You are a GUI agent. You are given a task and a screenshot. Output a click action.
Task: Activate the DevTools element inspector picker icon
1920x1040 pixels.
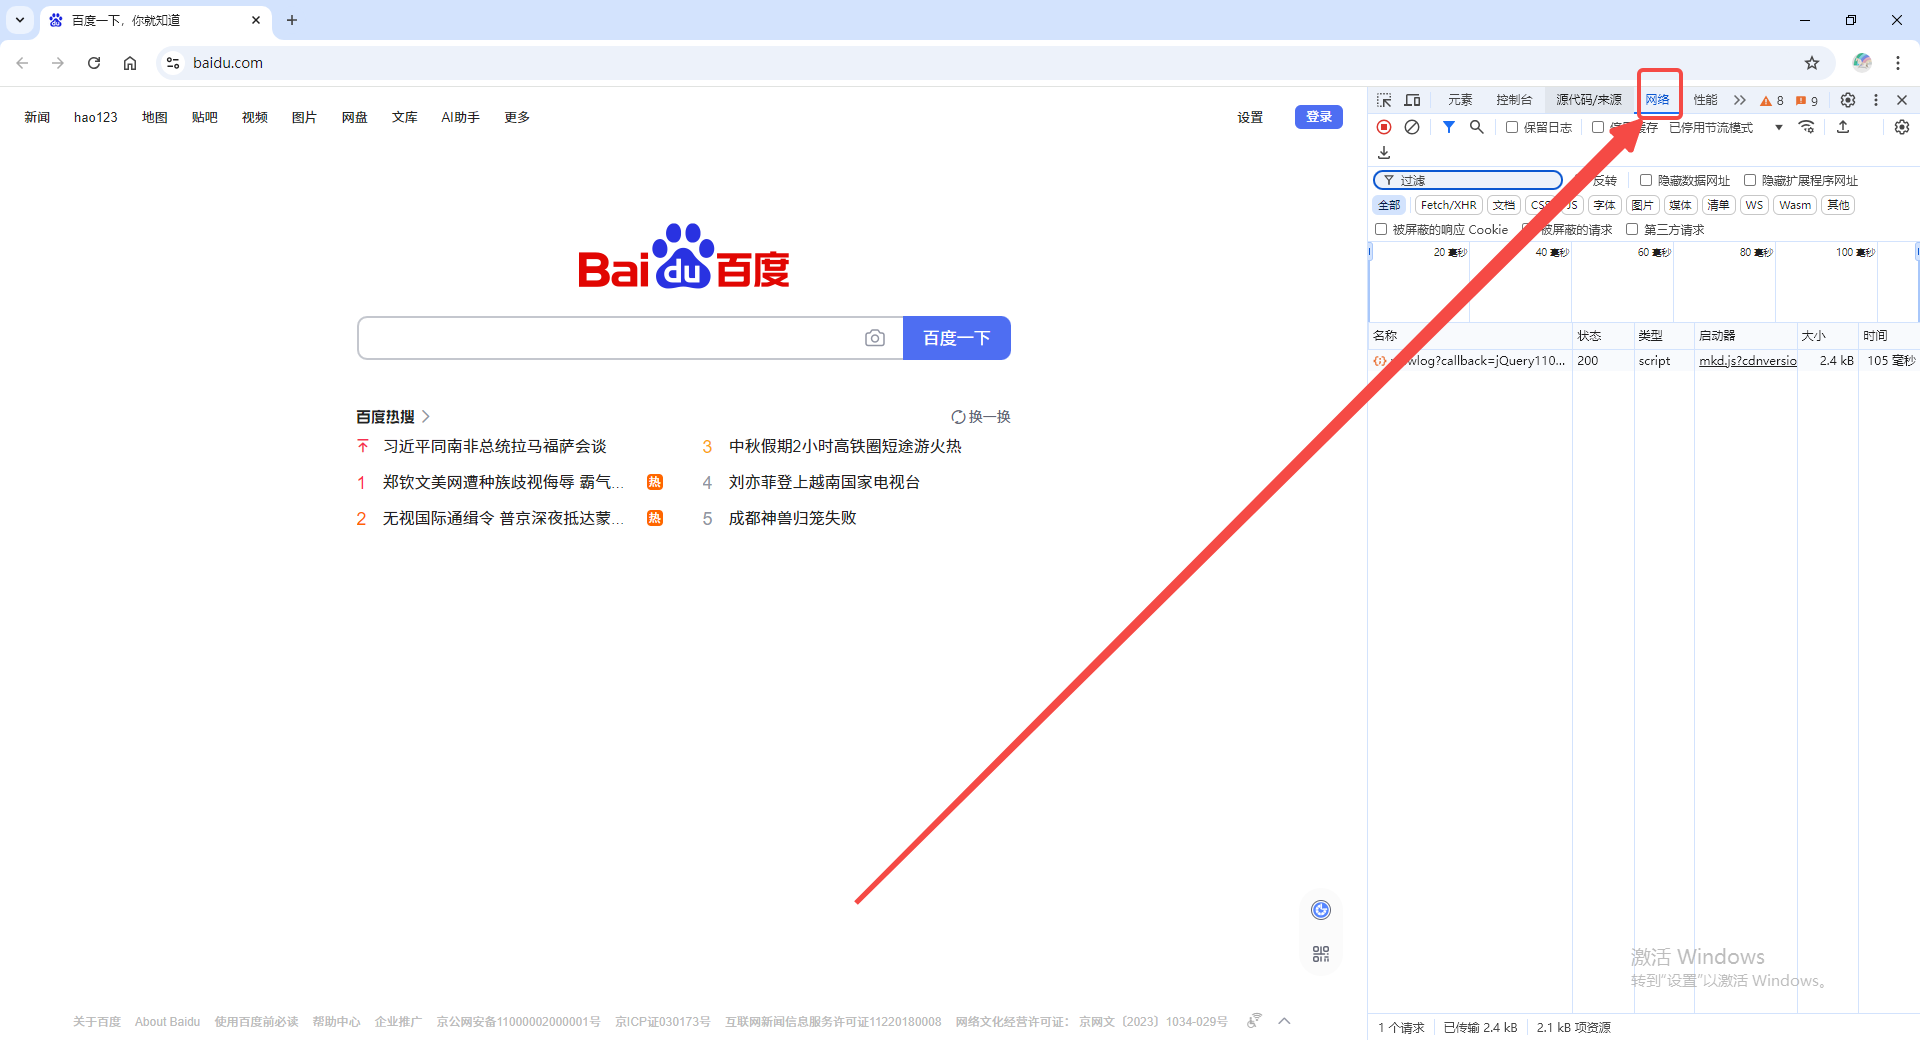(x=1384, y=100)
